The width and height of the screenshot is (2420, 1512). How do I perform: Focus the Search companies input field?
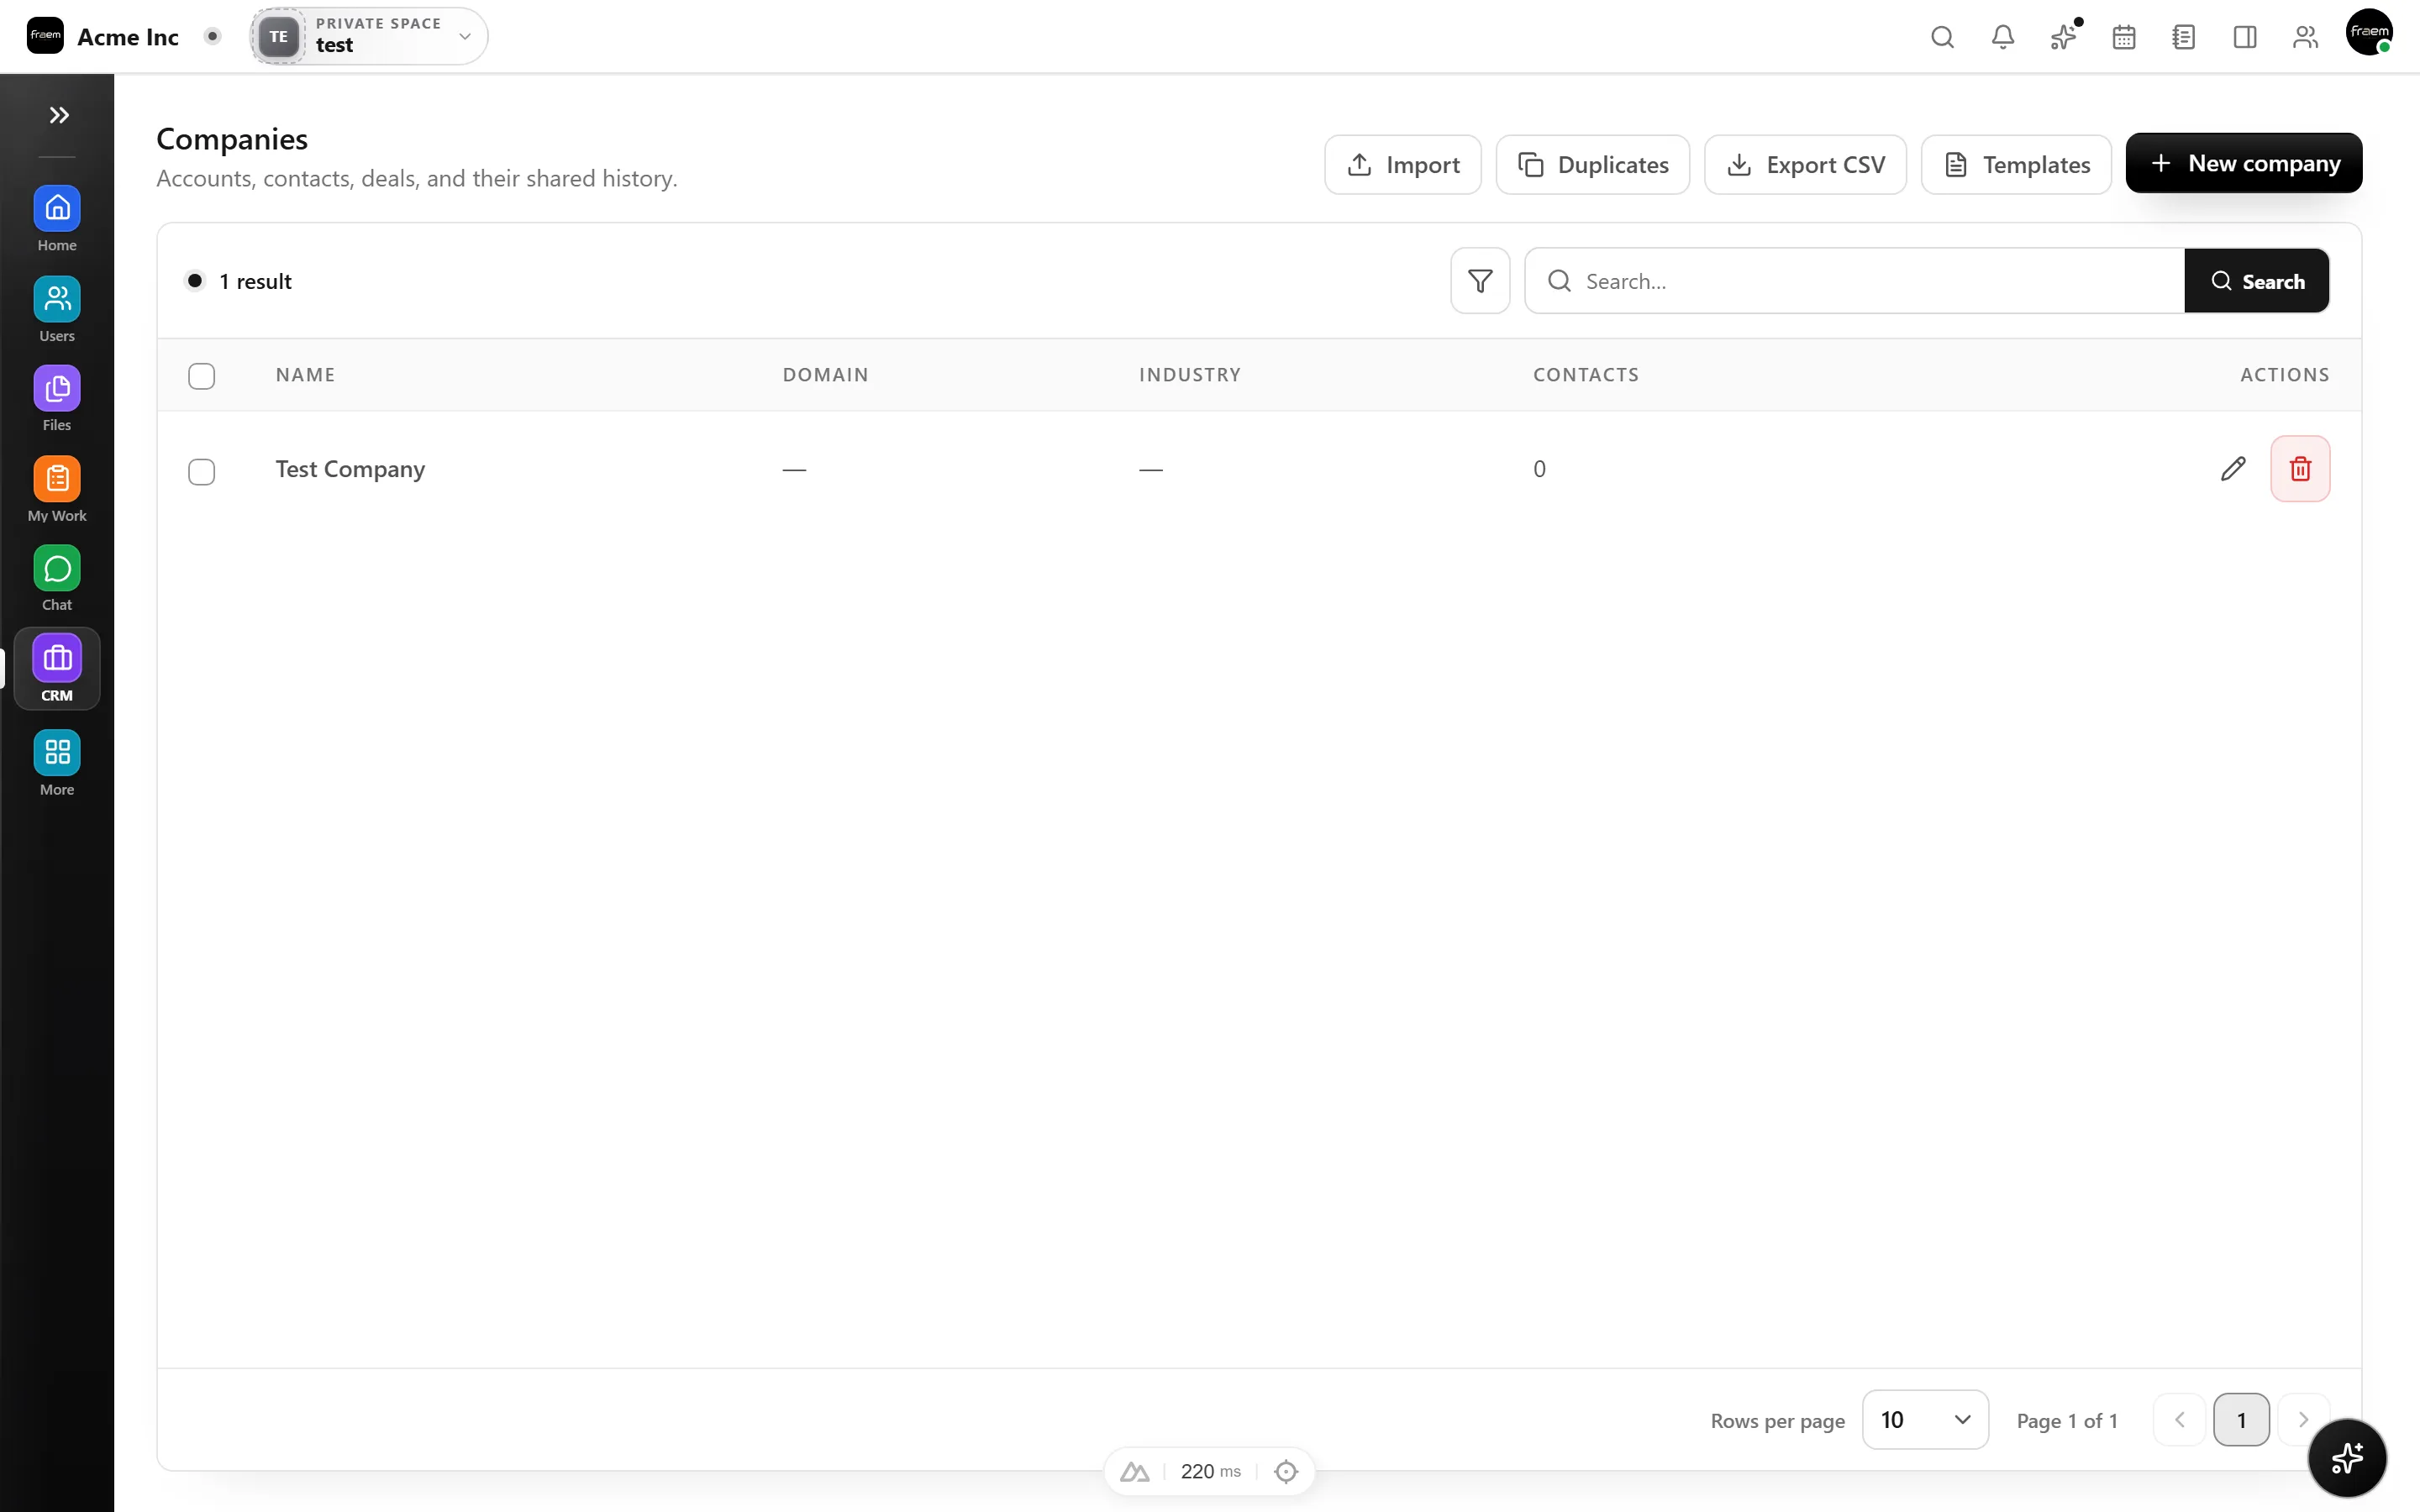(1855, 281)
